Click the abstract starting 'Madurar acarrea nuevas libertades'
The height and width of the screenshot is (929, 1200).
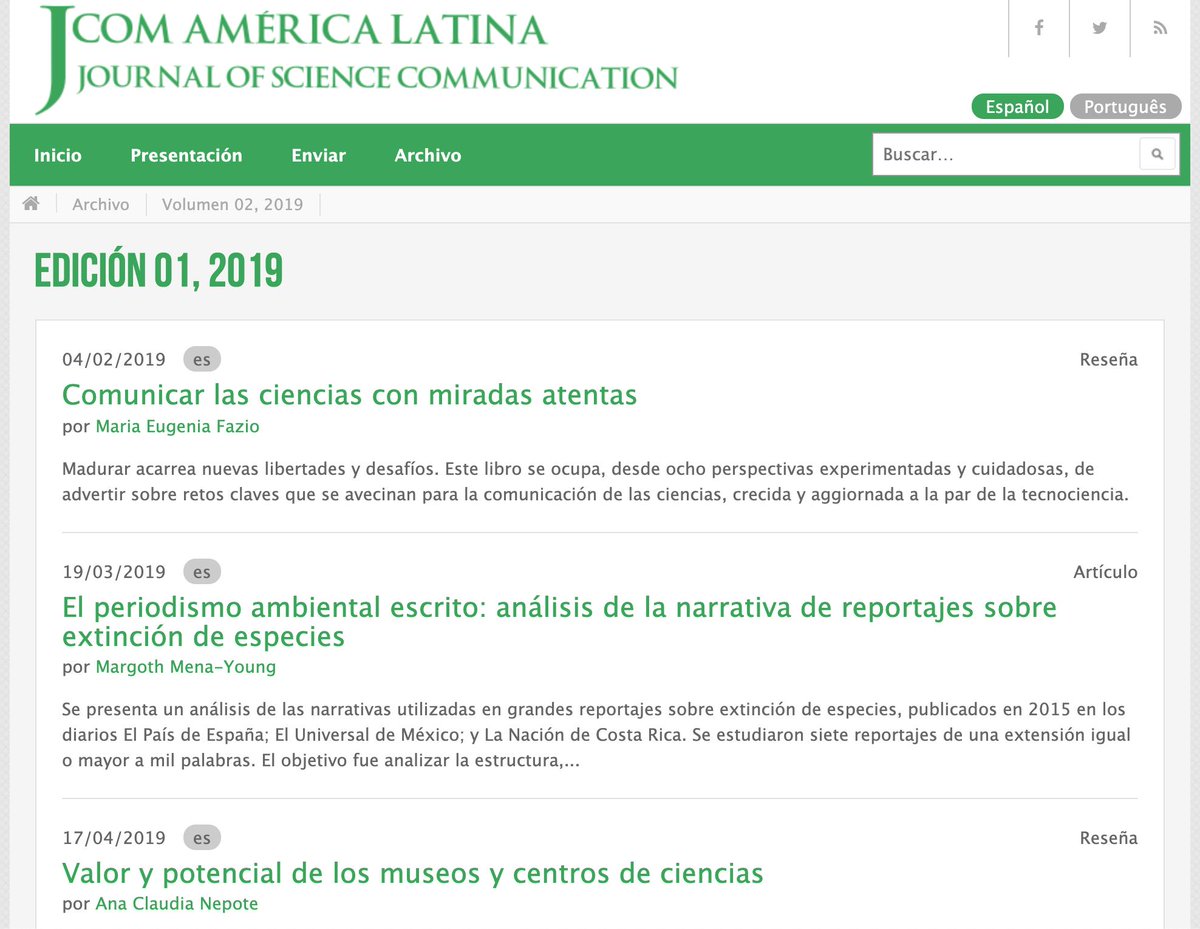coord(598,482)
